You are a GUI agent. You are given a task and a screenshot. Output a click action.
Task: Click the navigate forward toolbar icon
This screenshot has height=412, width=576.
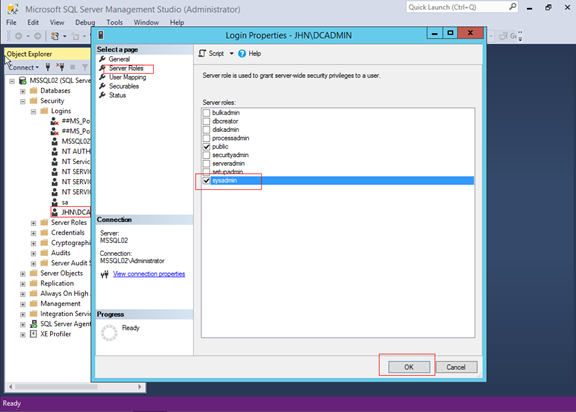tap(37, 36)
